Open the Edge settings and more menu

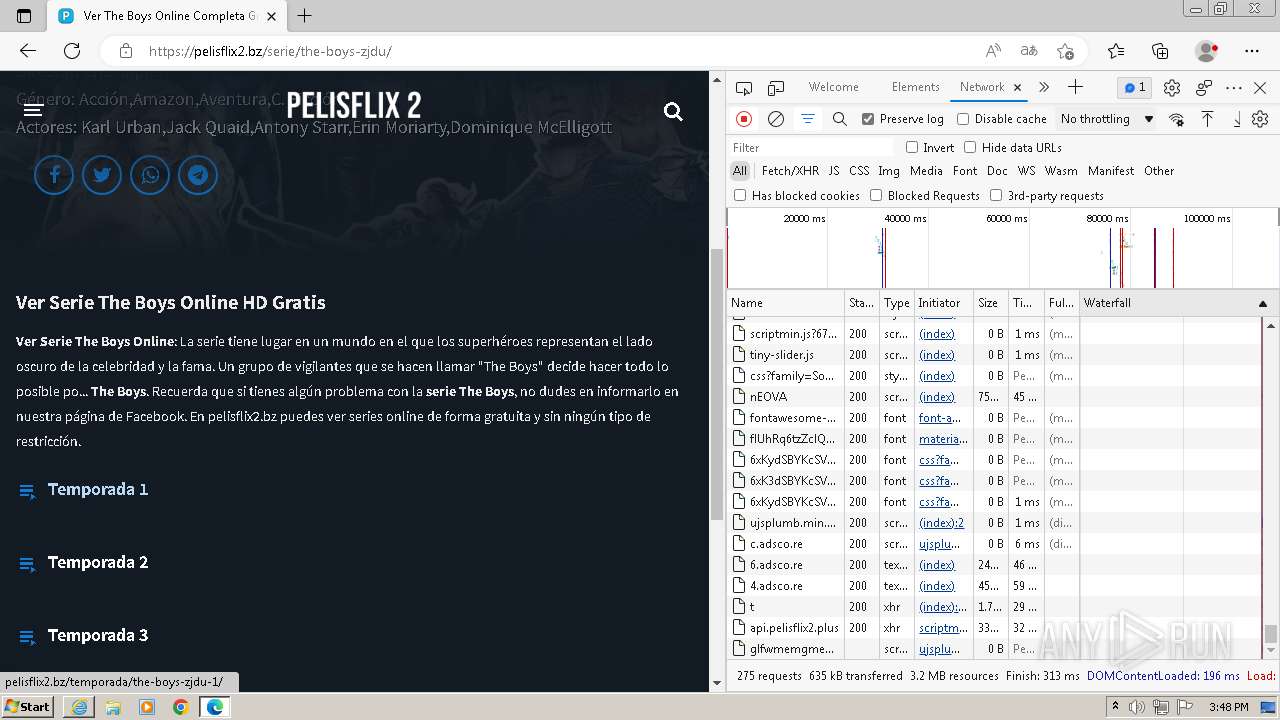[x=1252, y=51]
